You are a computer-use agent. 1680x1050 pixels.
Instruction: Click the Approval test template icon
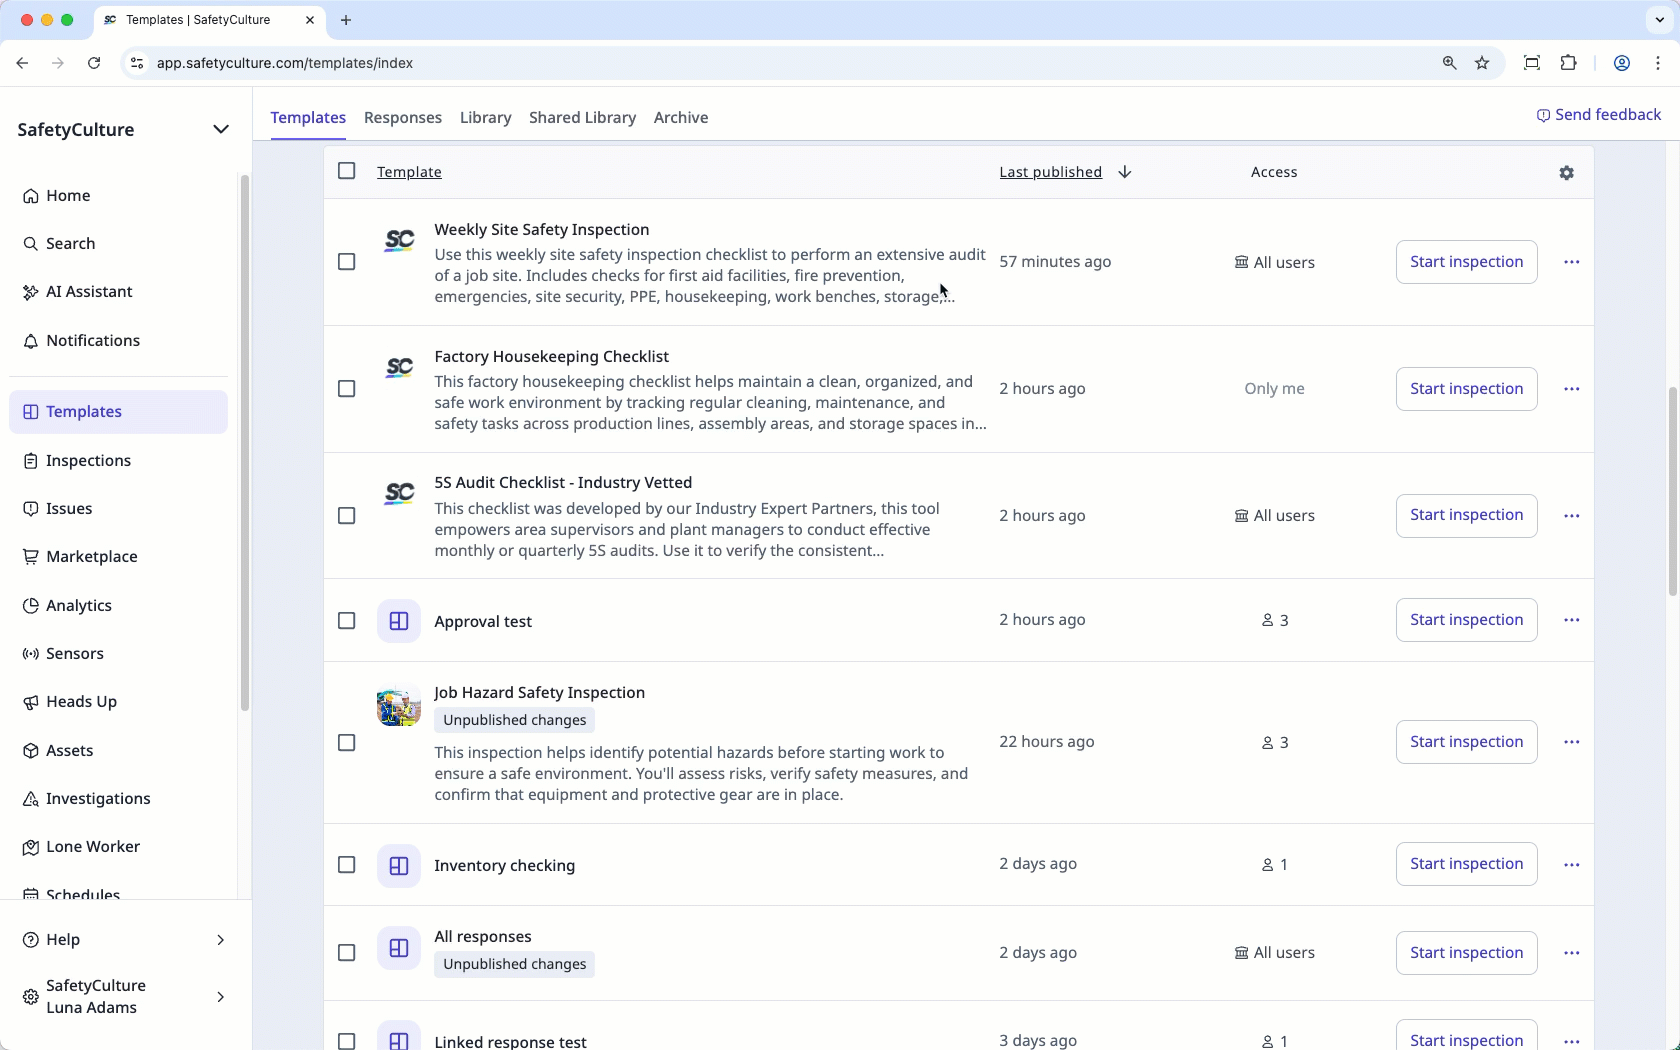pos(398,621)
